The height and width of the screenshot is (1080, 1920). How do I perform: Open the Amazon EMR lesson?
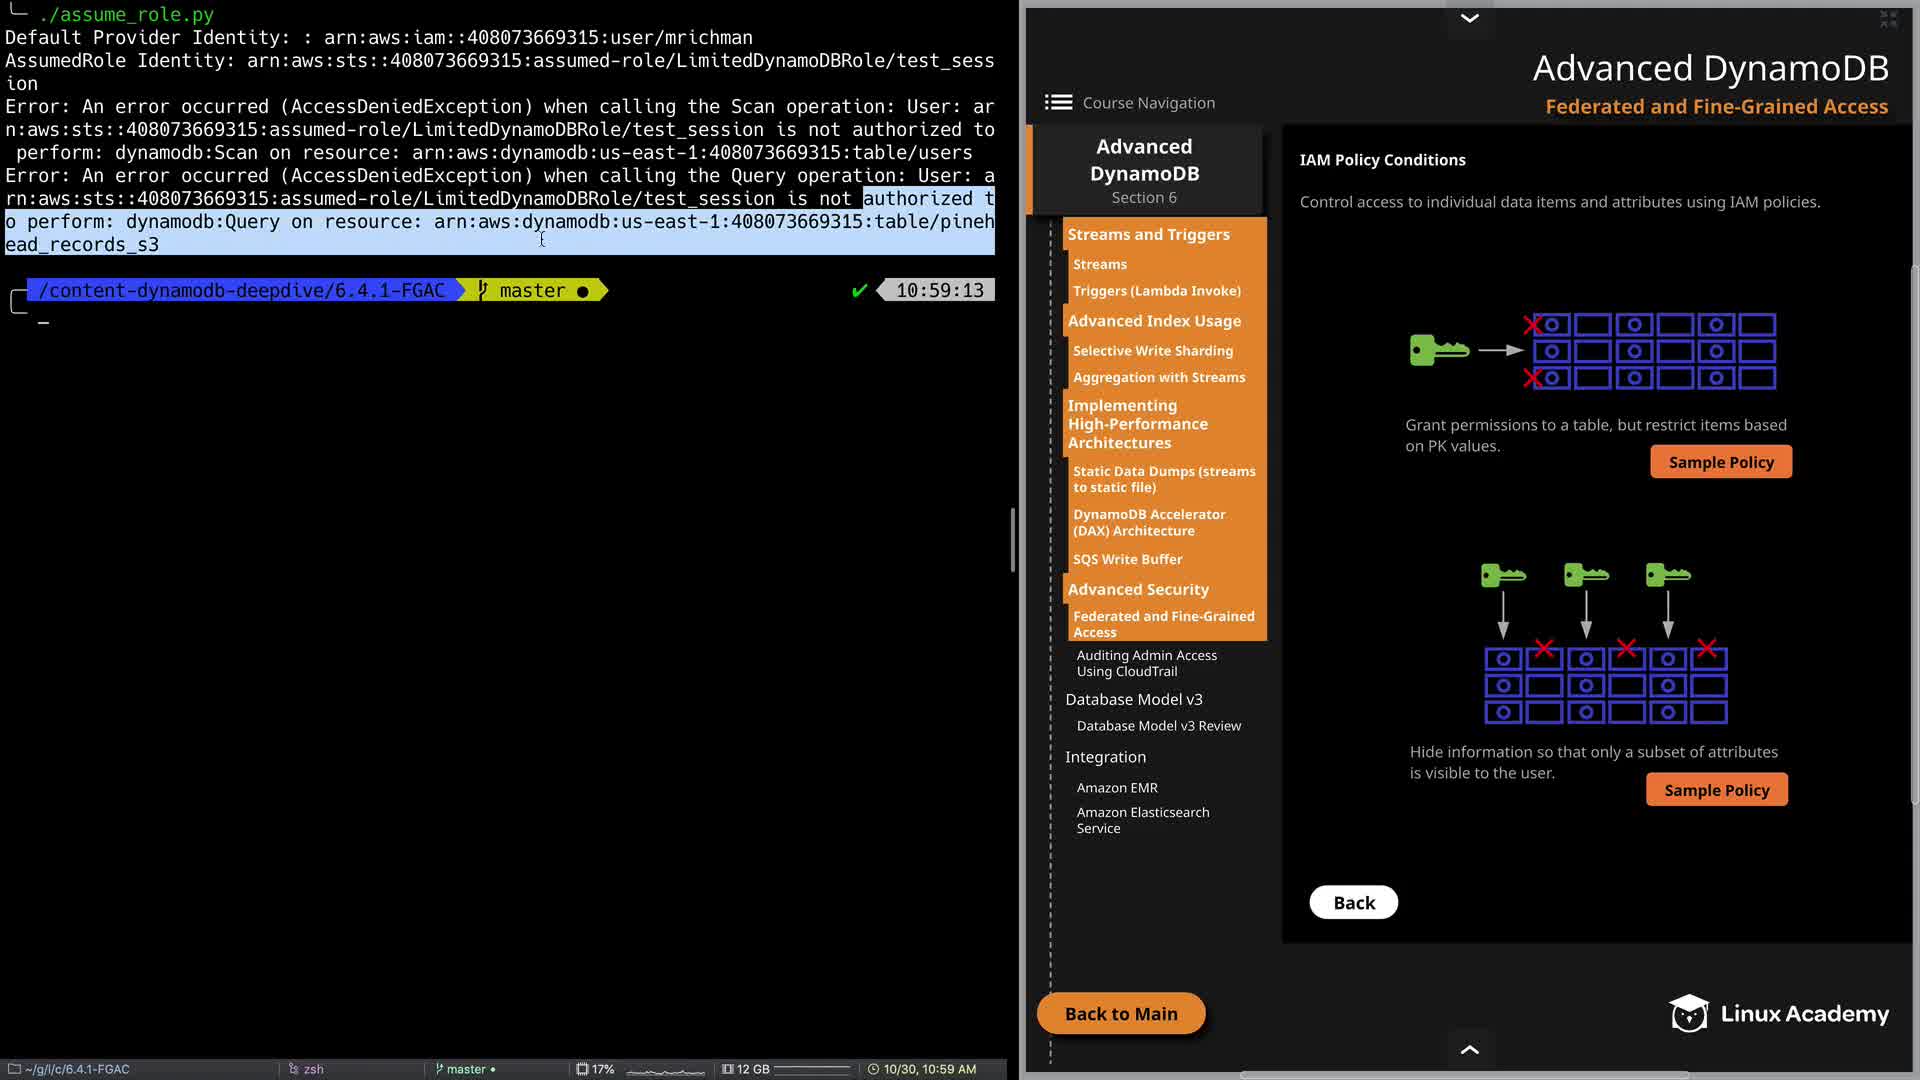tap(1117, 787)
